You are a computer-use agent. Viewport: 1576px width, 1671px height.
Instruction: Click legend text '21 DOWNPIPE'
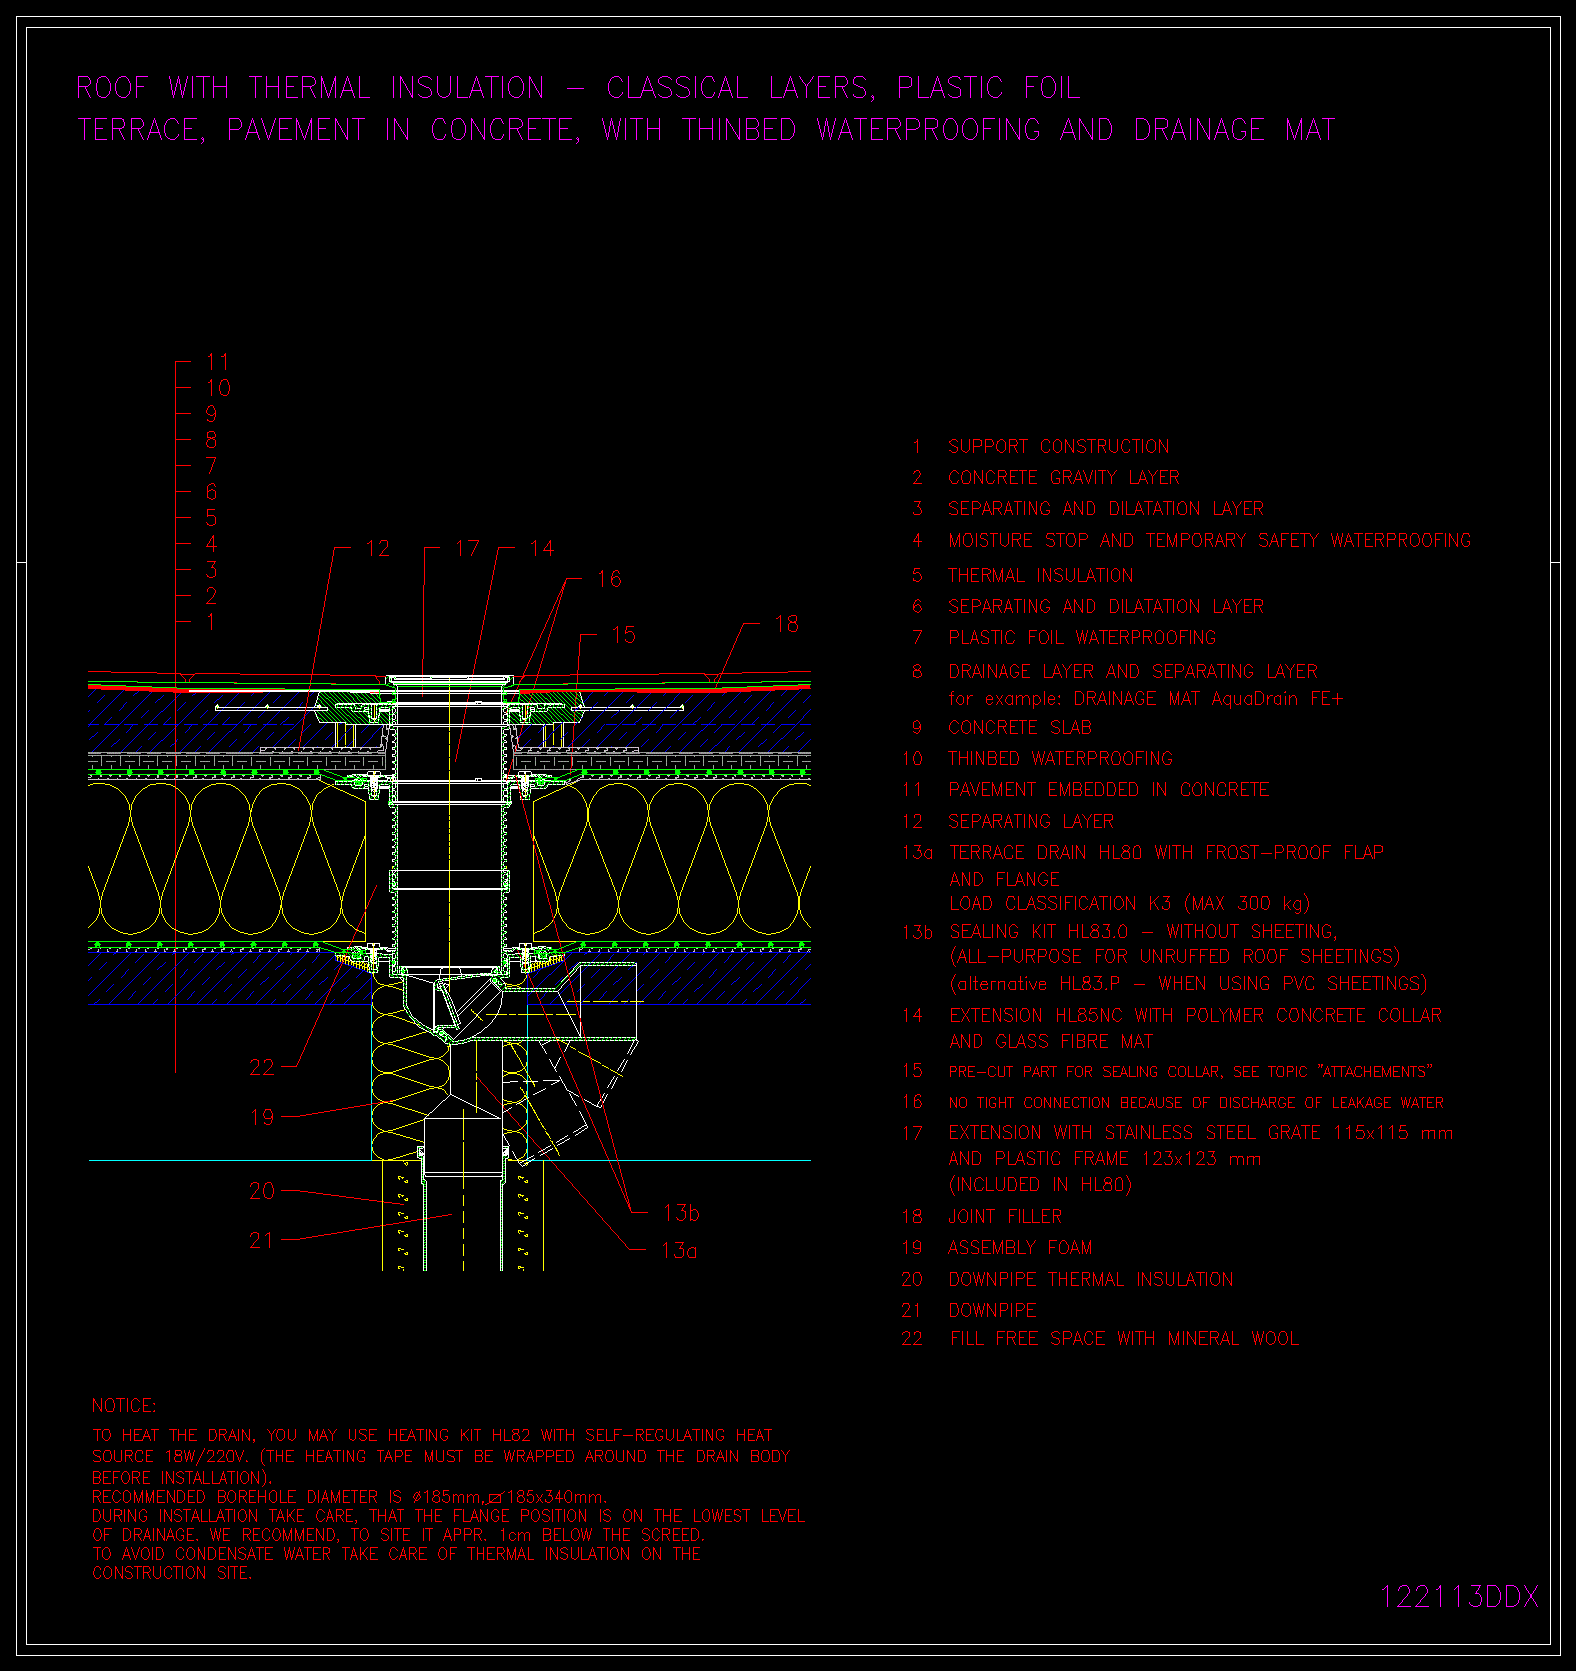968,1311
